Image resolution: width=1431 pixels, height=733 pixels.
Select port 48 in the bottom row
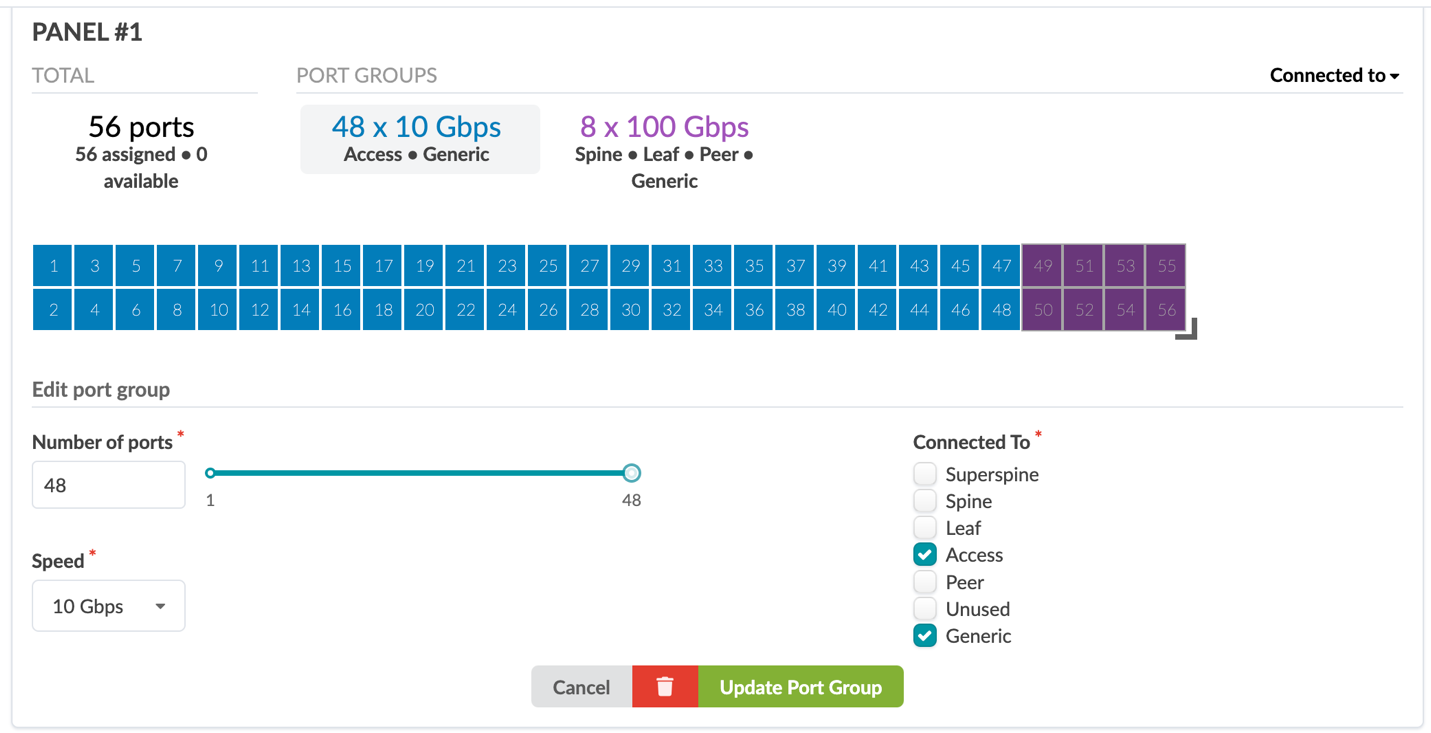[1001, 310]
